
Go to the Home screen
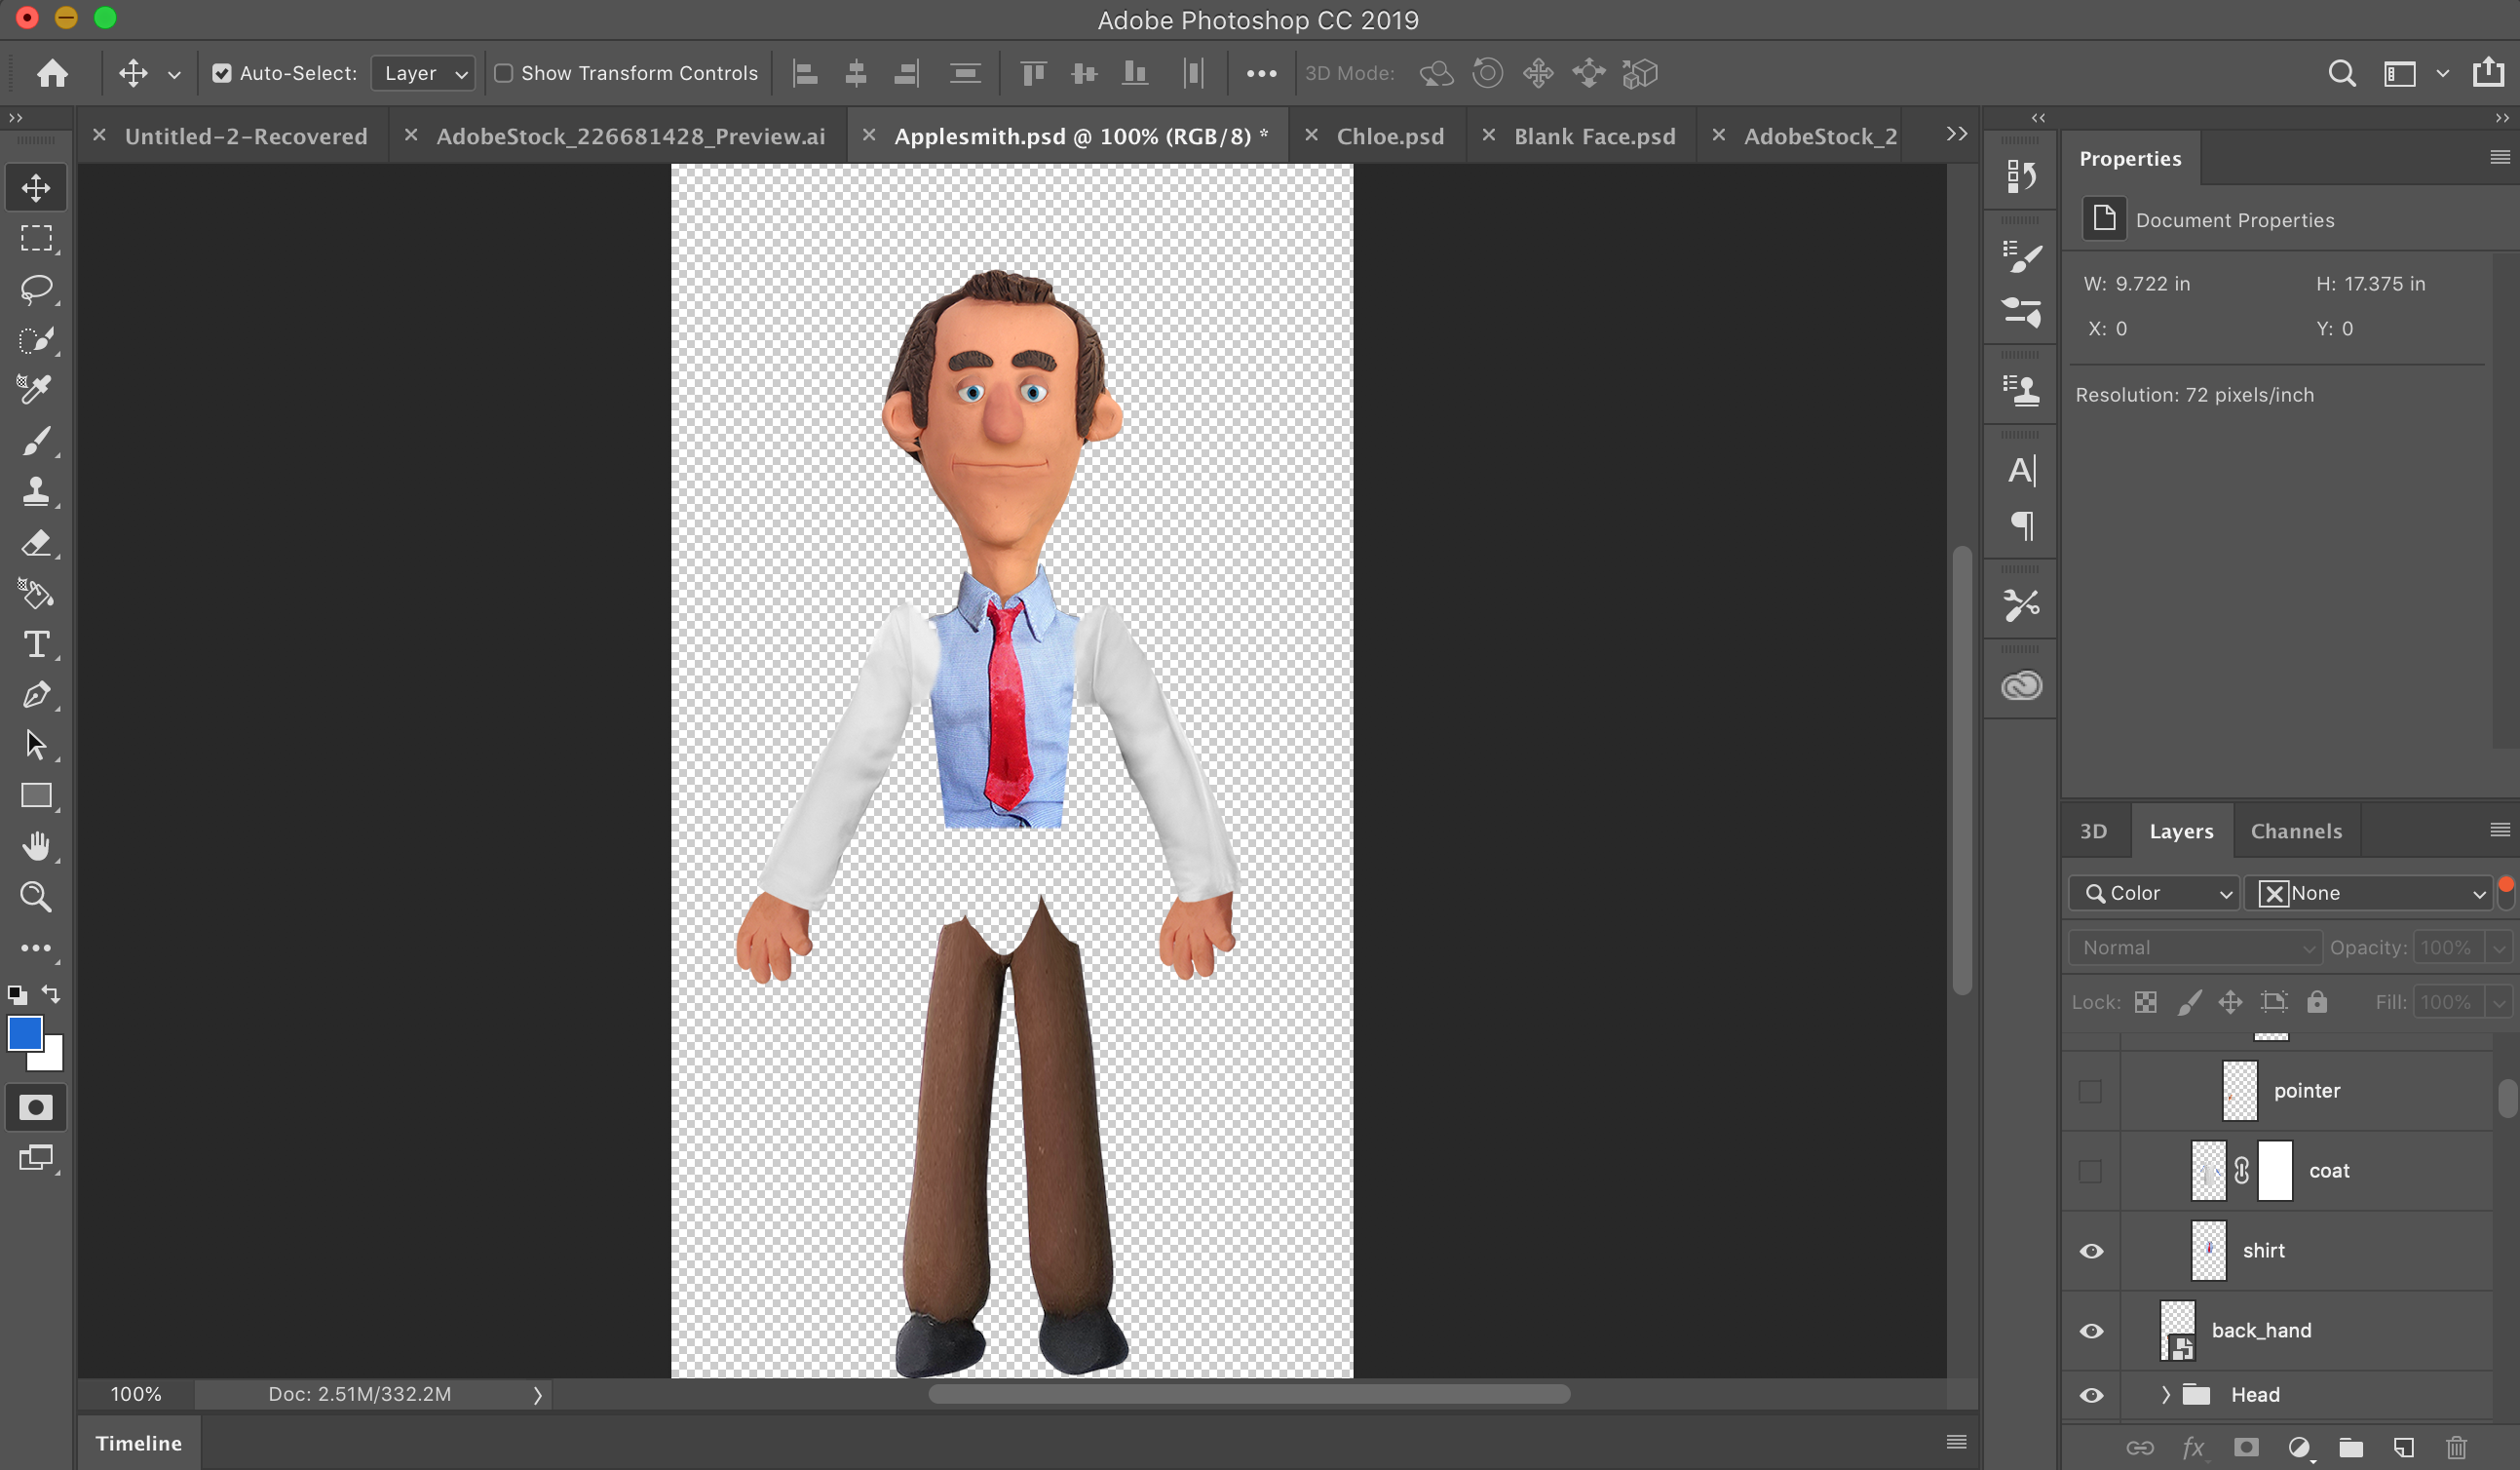(52, 73)
